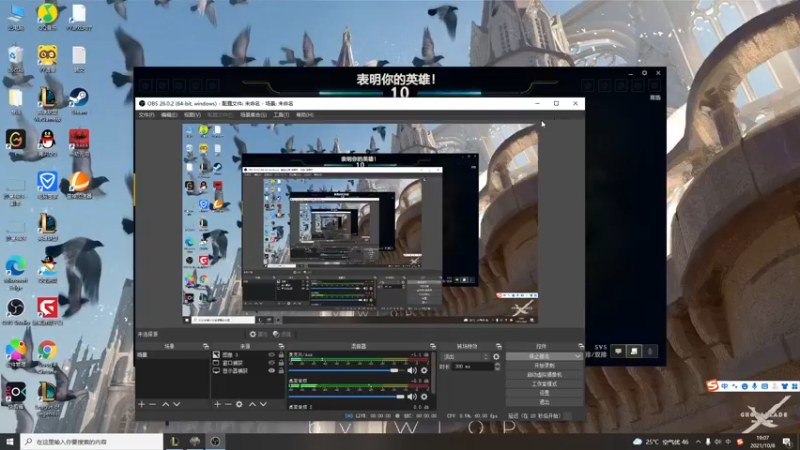Open the Scene Collection menu in OBS
This screenshot has height=450, width=800.
click(253, 115)
